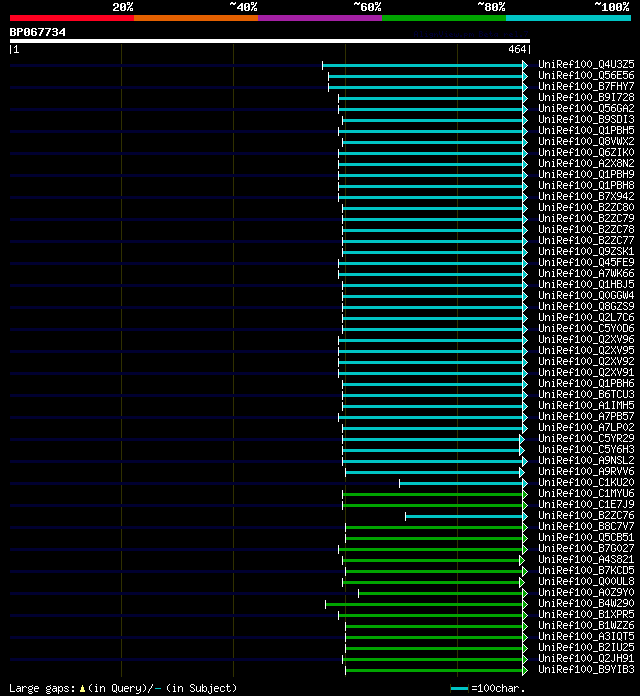The height and width of the screenshot is (696, 640).
Task: Select the UniRef100_C1E7J9 label
Action: (x=586, y=504)
